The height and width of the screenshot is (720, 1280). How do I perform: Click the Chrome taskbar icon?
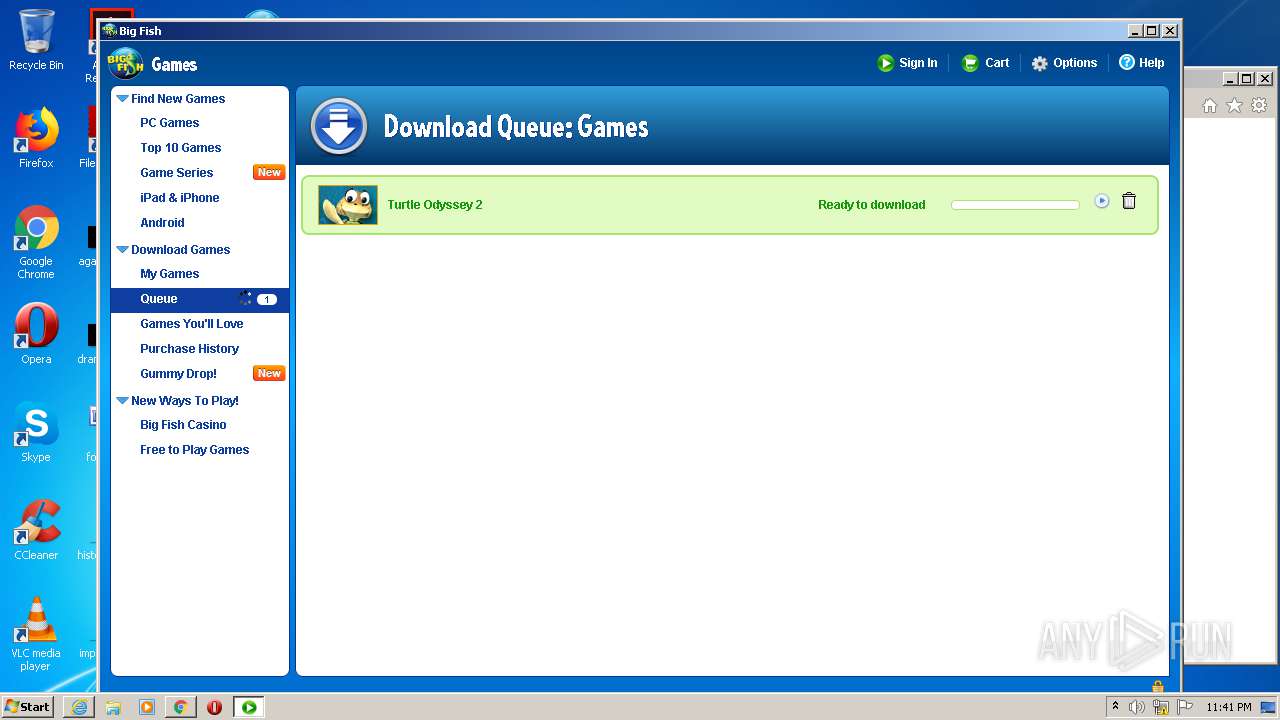pyautogui.click(x=181, y=707)
